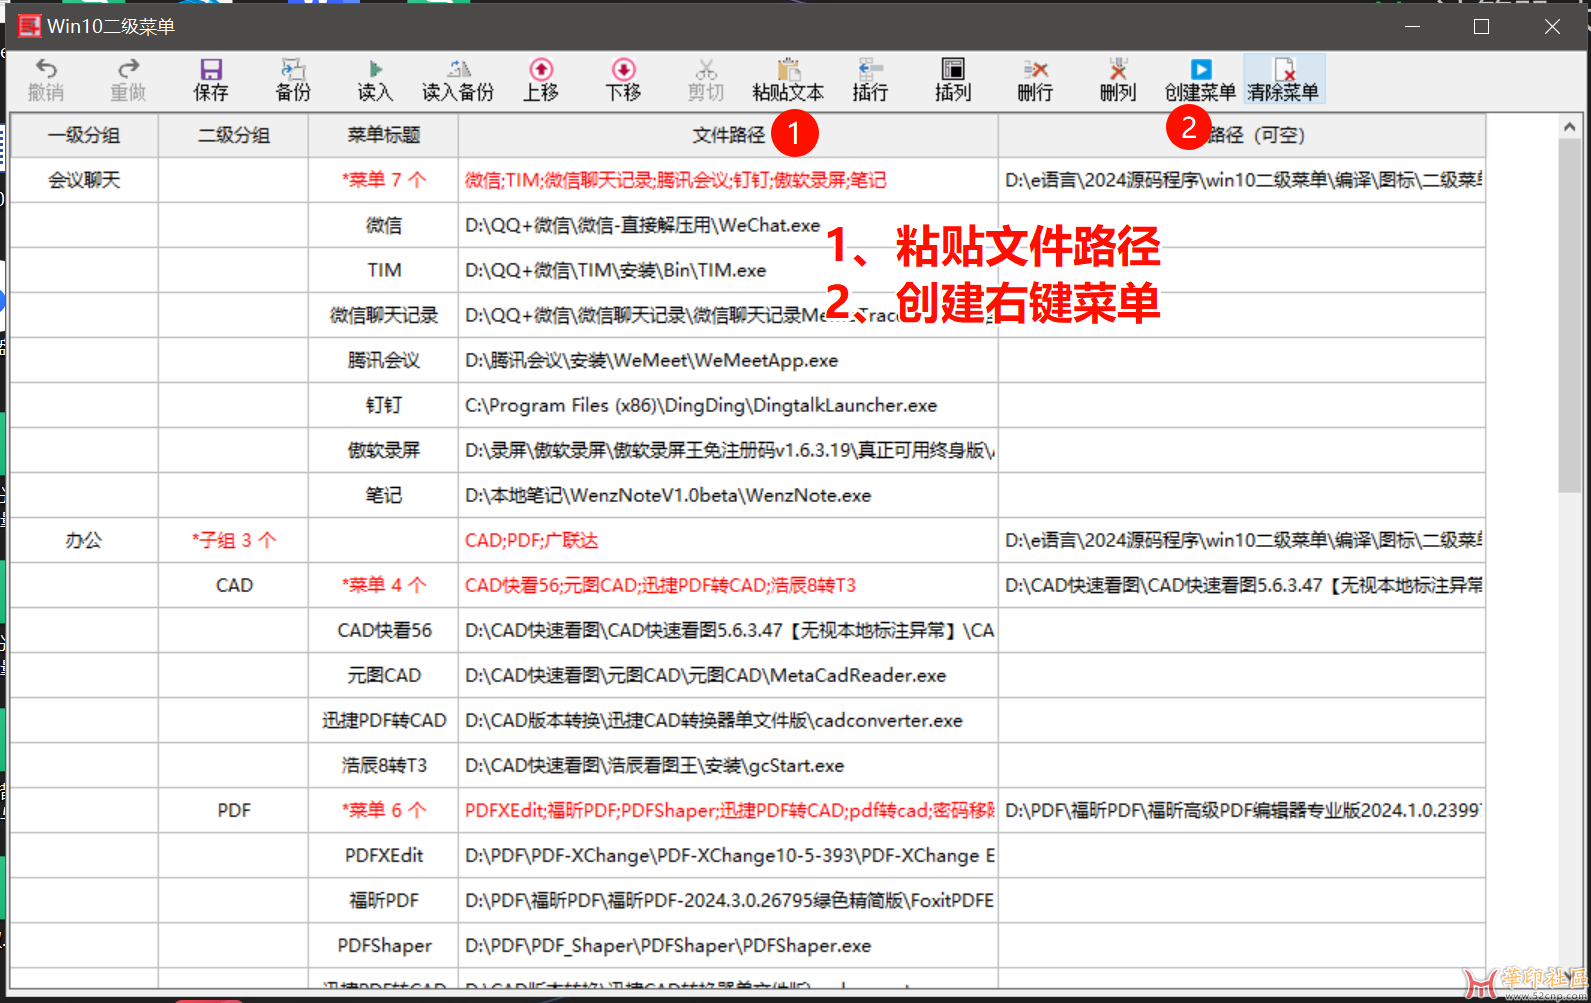1591x1003 pixels.
Task: Select the 笔记 menu title cell
Action: pos(384,495)
